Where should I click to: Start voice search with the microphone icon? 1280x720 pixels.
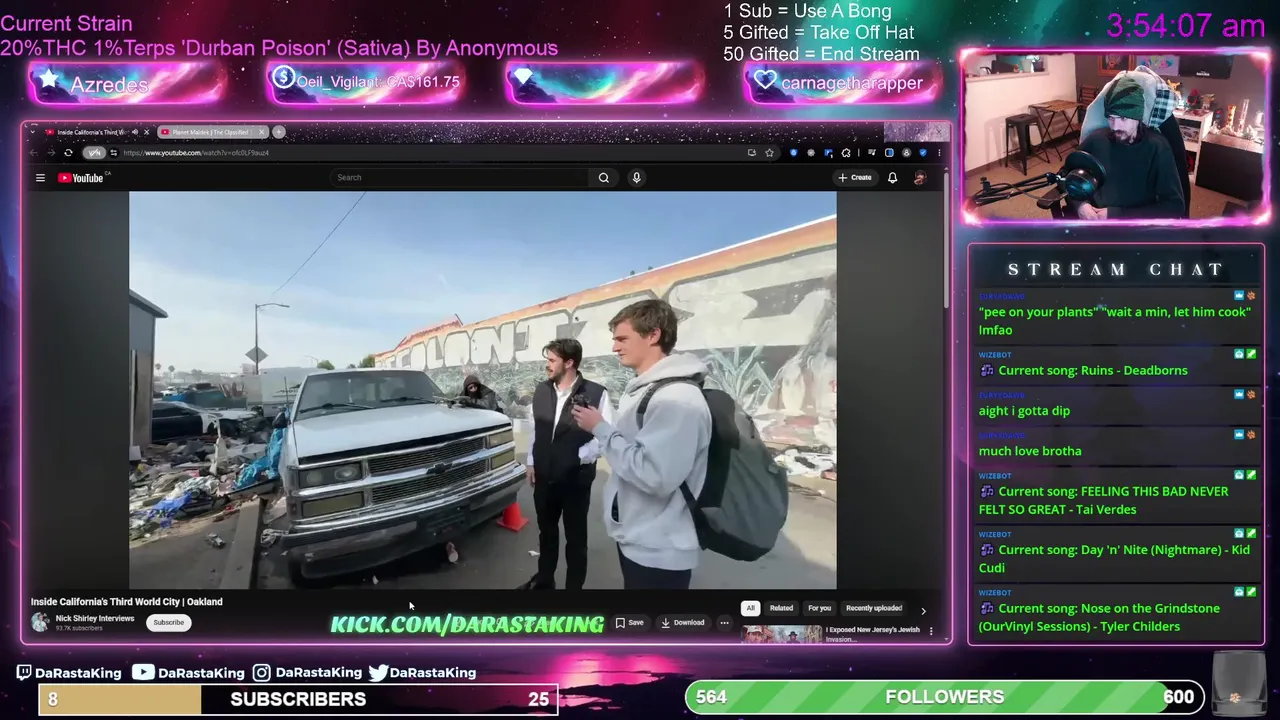point(636,178)
